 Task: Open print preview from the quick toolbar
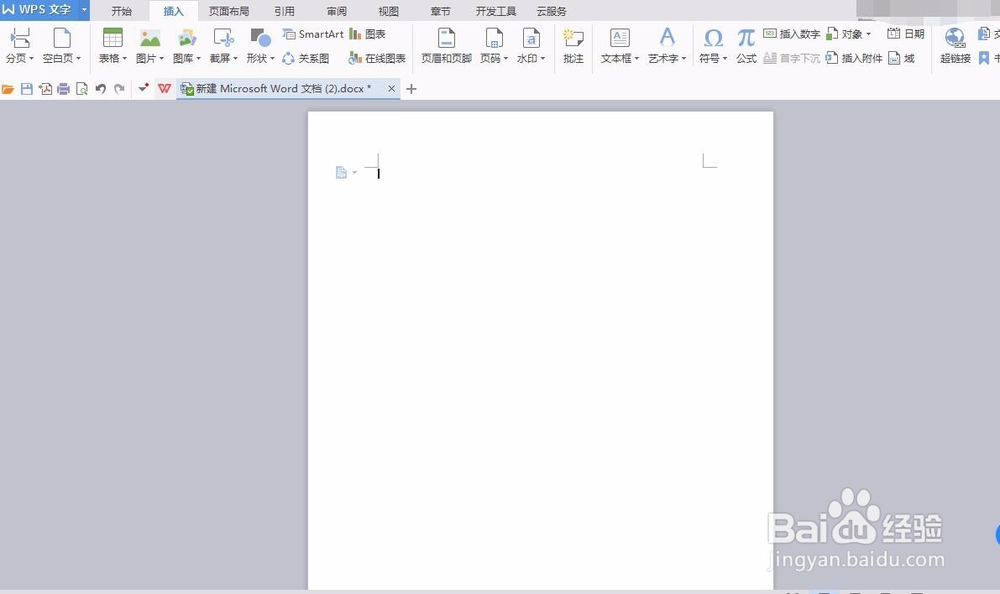point(82,89)
